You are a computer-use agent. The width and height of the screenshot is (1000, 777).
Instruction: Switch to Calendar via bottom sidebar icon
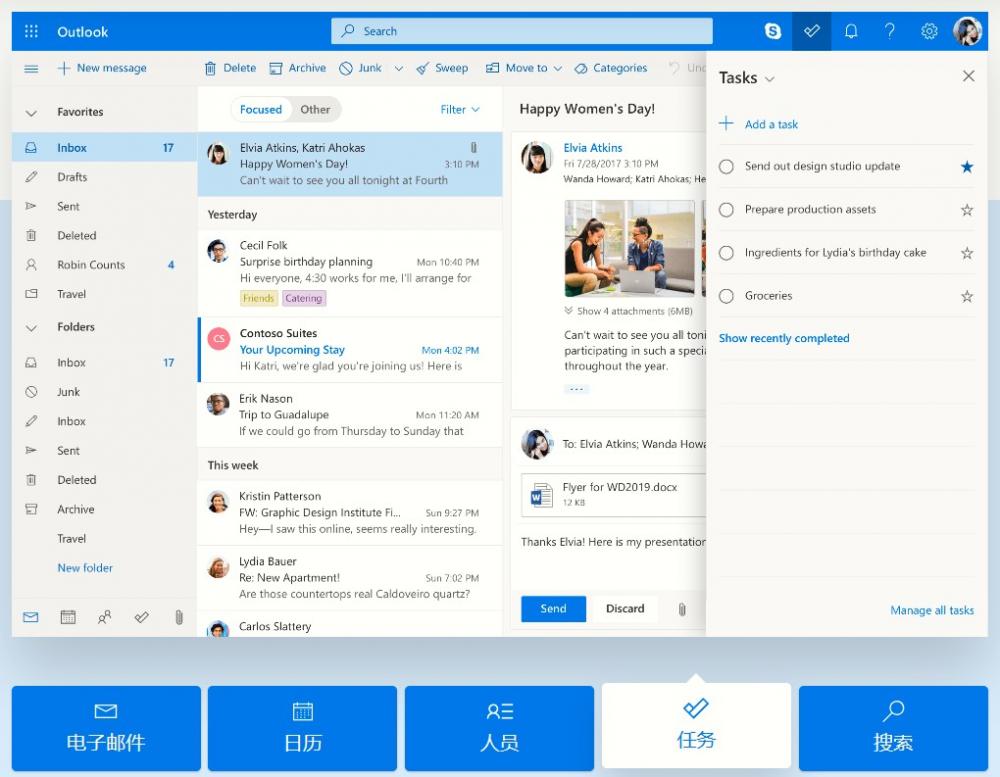click(68, 617)
